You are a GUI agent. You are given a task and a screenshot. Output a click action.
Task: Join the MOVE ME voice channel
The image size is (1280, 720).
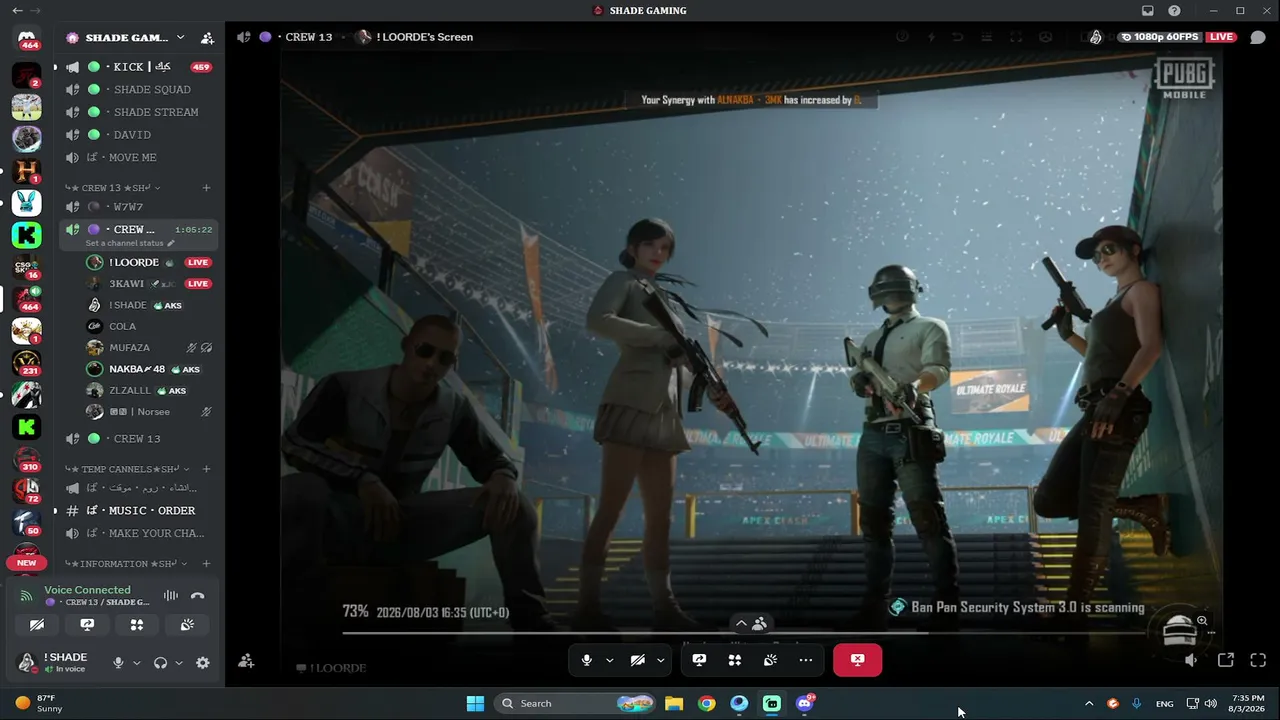click(138, 157)
